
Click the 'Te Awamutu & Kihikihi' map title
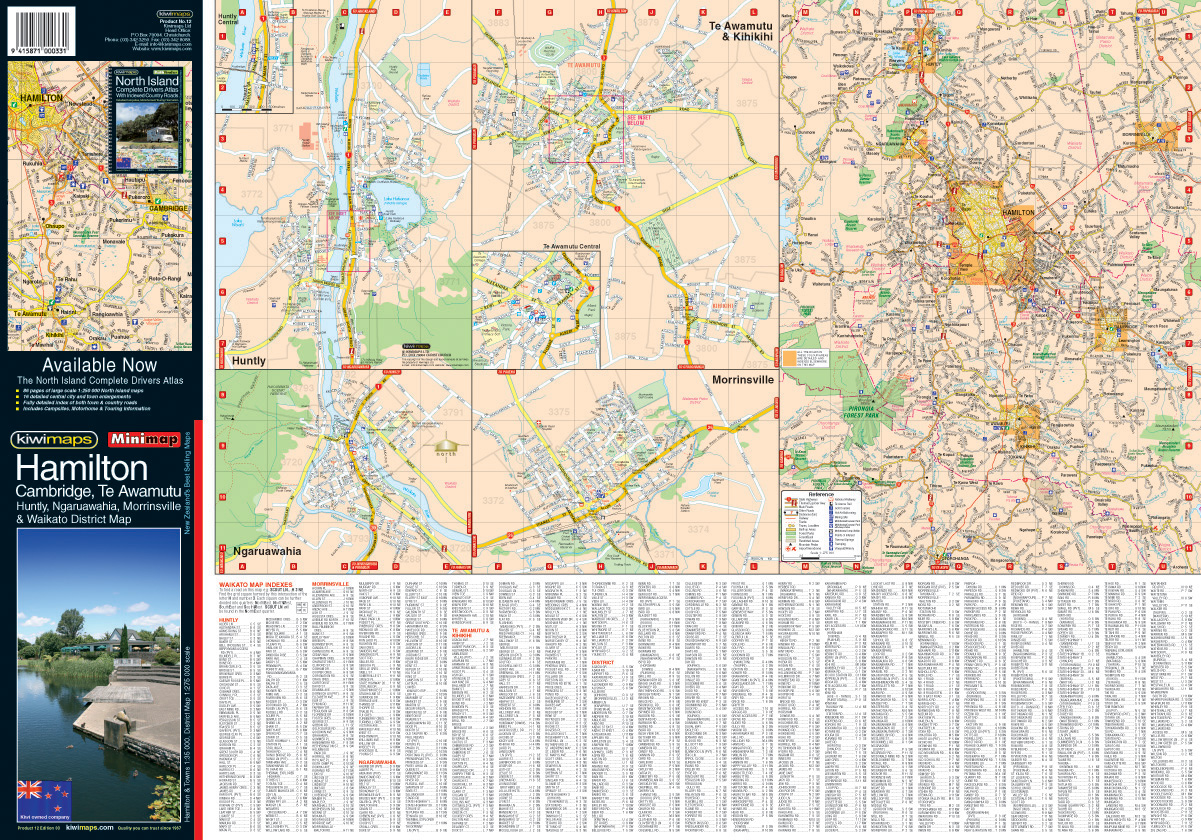tap(741, 30)
